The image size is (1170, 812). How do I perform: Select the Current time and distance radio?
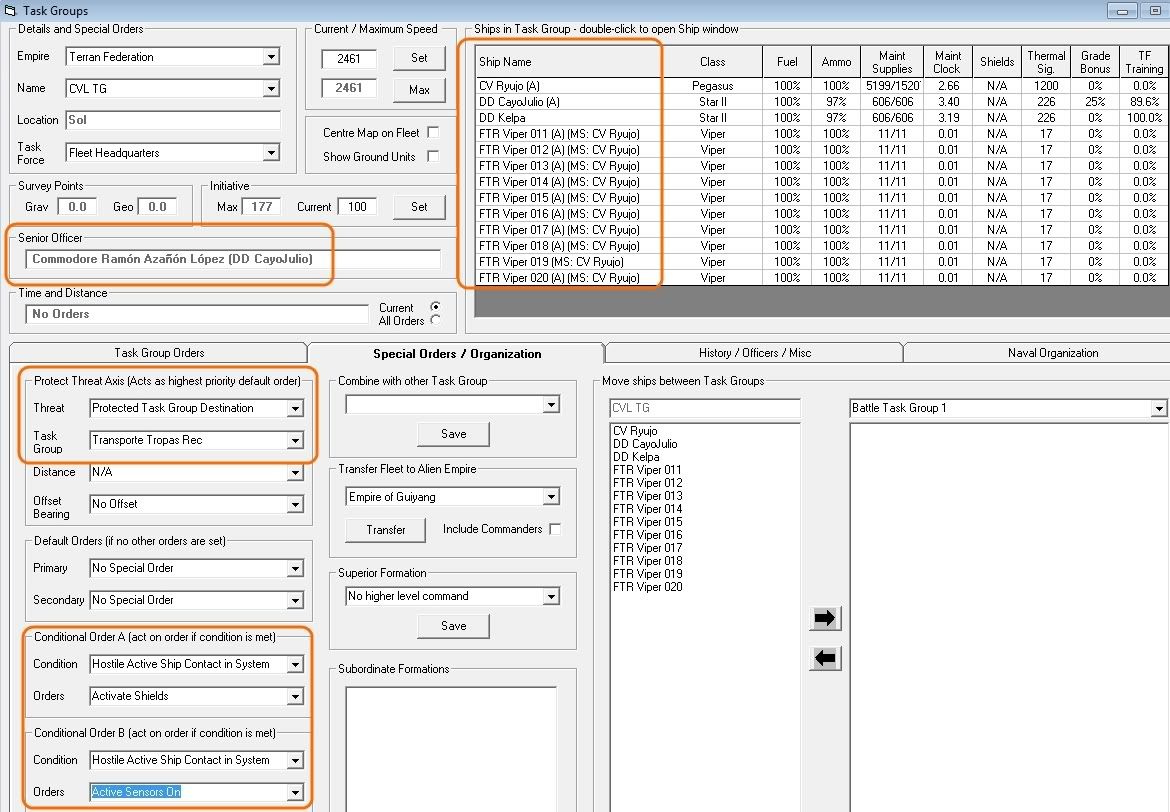(435, 307)
